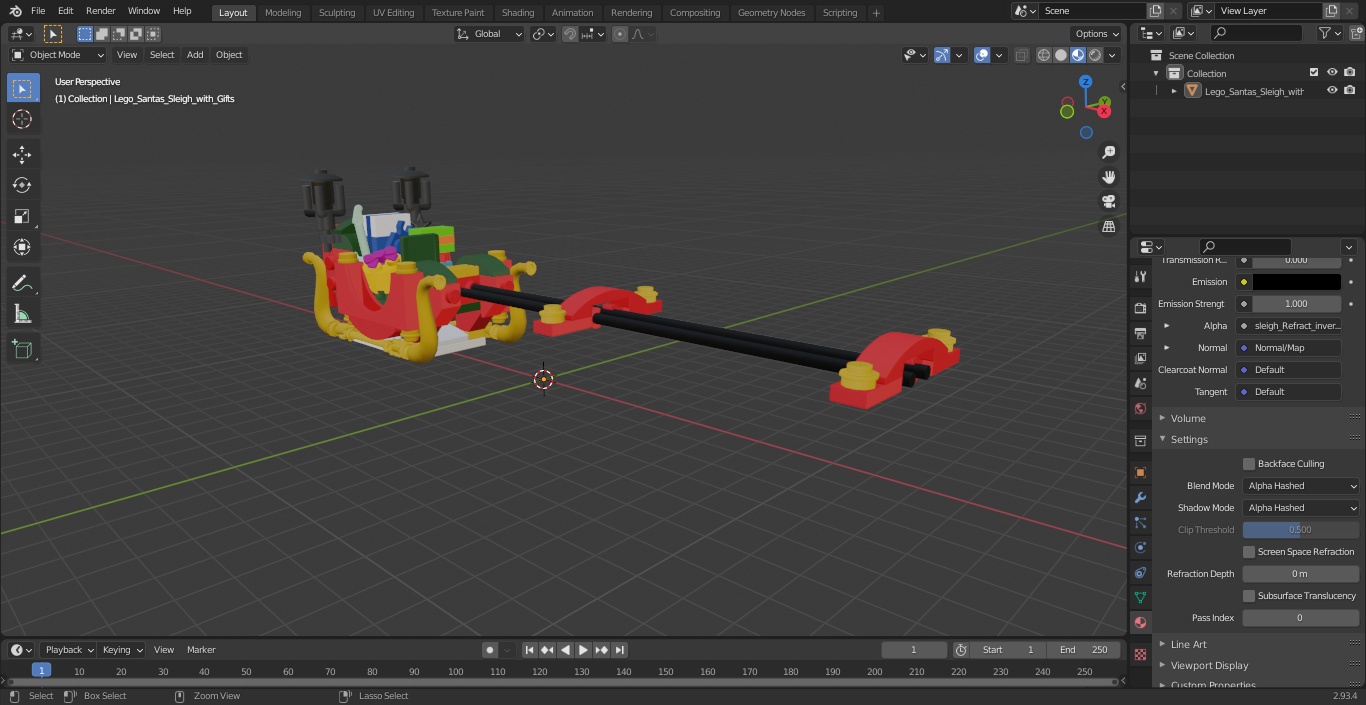
Task: Switch to the UV Editing workspace tab
Action: tap(393, 12)
